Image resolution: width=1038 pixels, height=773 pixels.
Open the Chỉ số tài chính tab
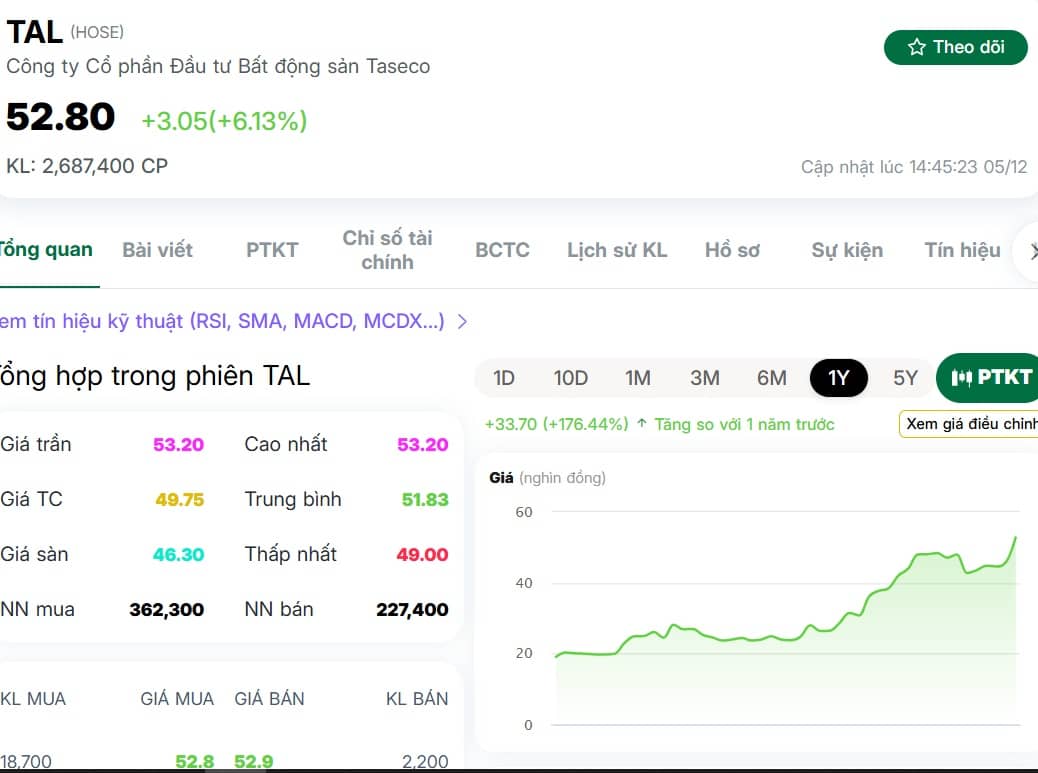pyautogui.click(x=387, y=251)
